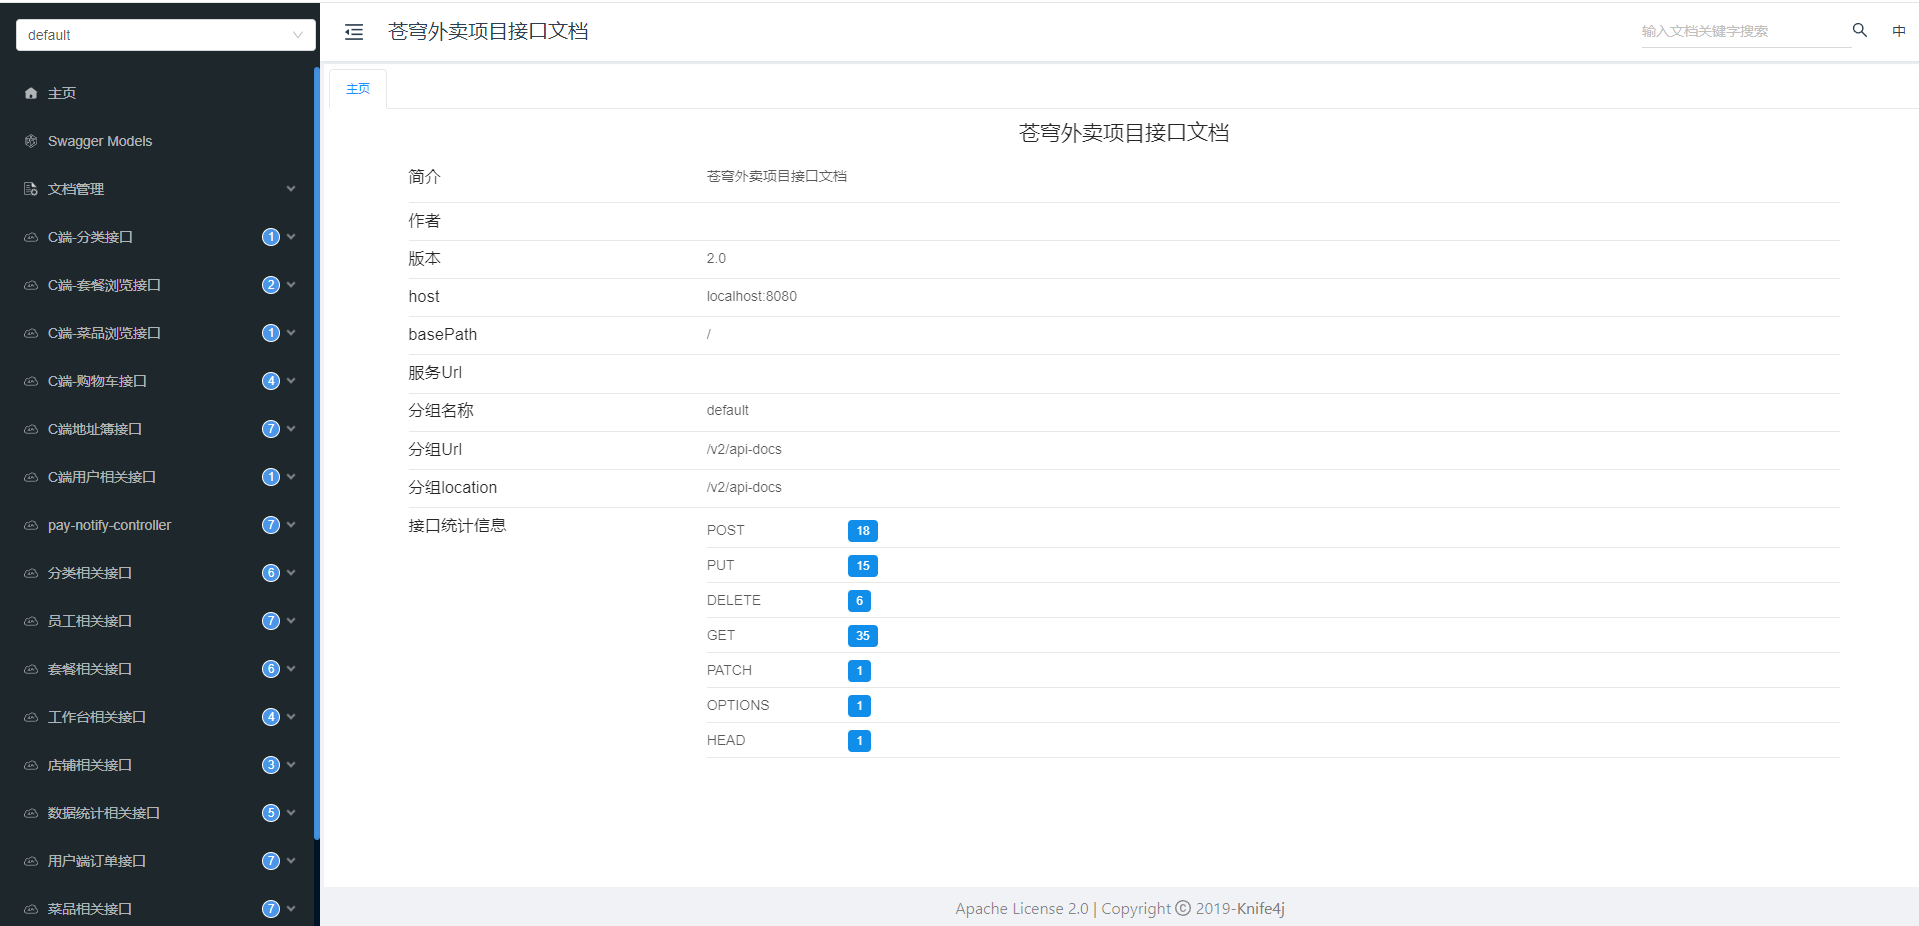This screenshot has height=926, width=1919.
Task: Click the localhost:8080 host value
Action: click(x=752, y=296)
